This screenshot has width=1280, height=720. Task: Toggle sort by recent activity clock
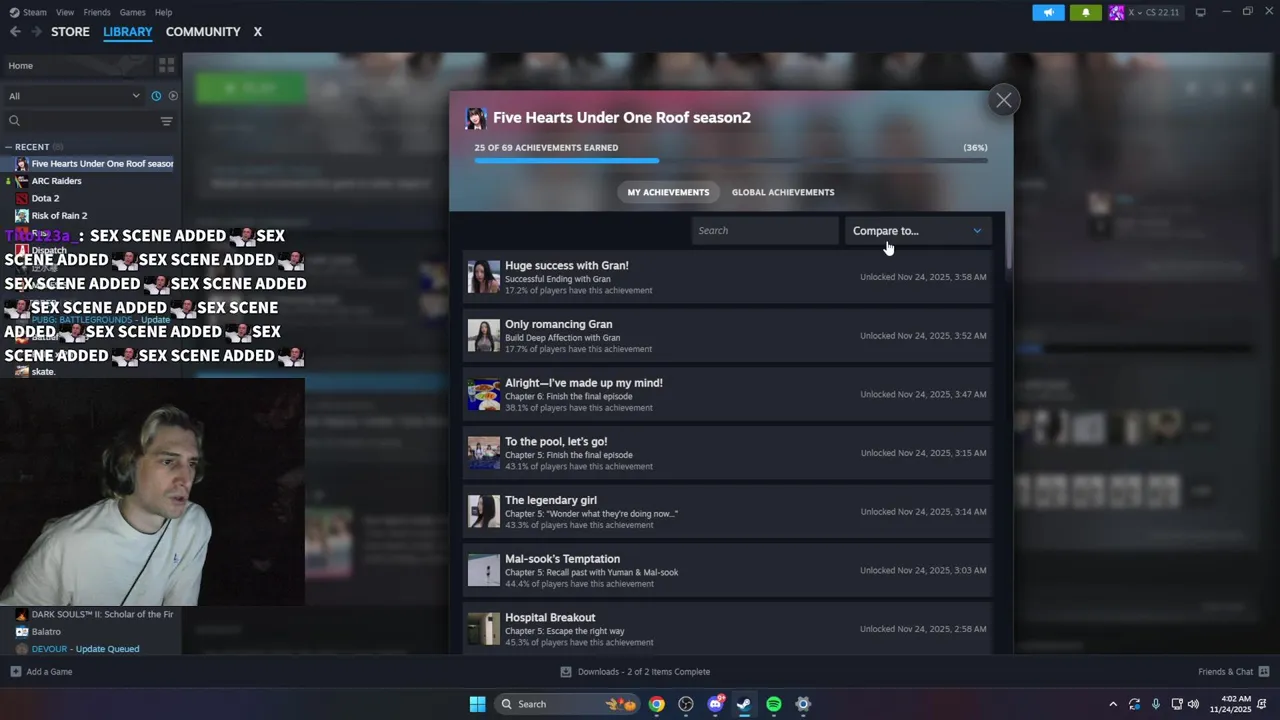point(156,96)
